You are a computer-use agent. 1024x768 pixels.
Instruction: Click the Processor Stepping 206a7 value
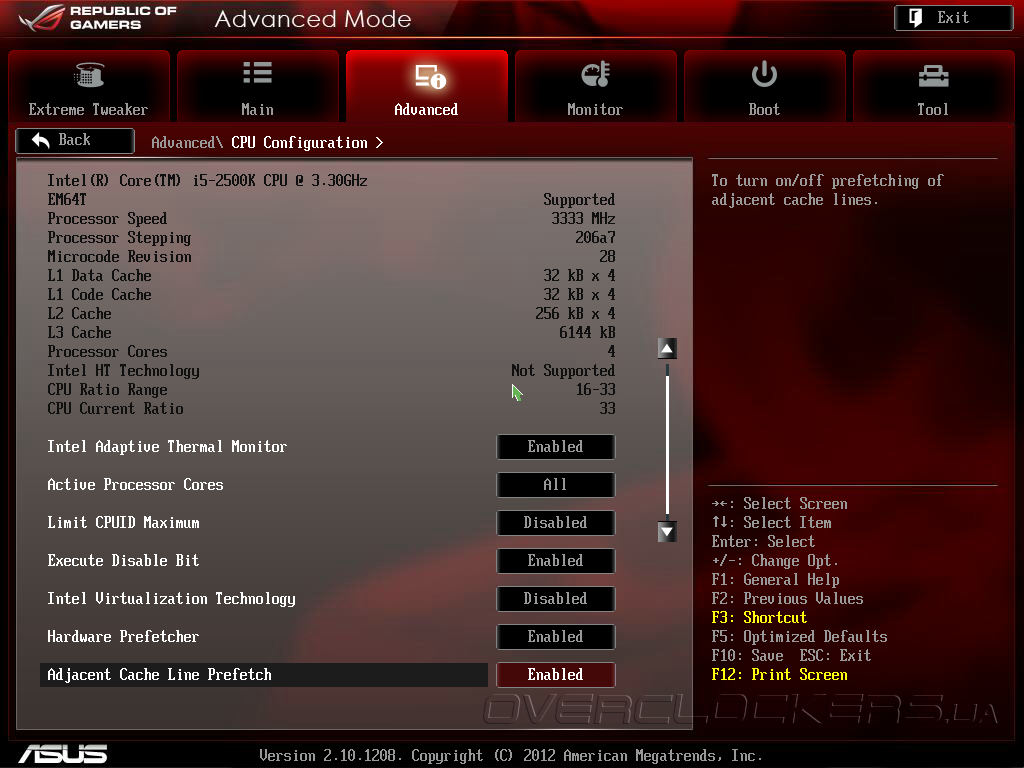[x=595, y=238]
